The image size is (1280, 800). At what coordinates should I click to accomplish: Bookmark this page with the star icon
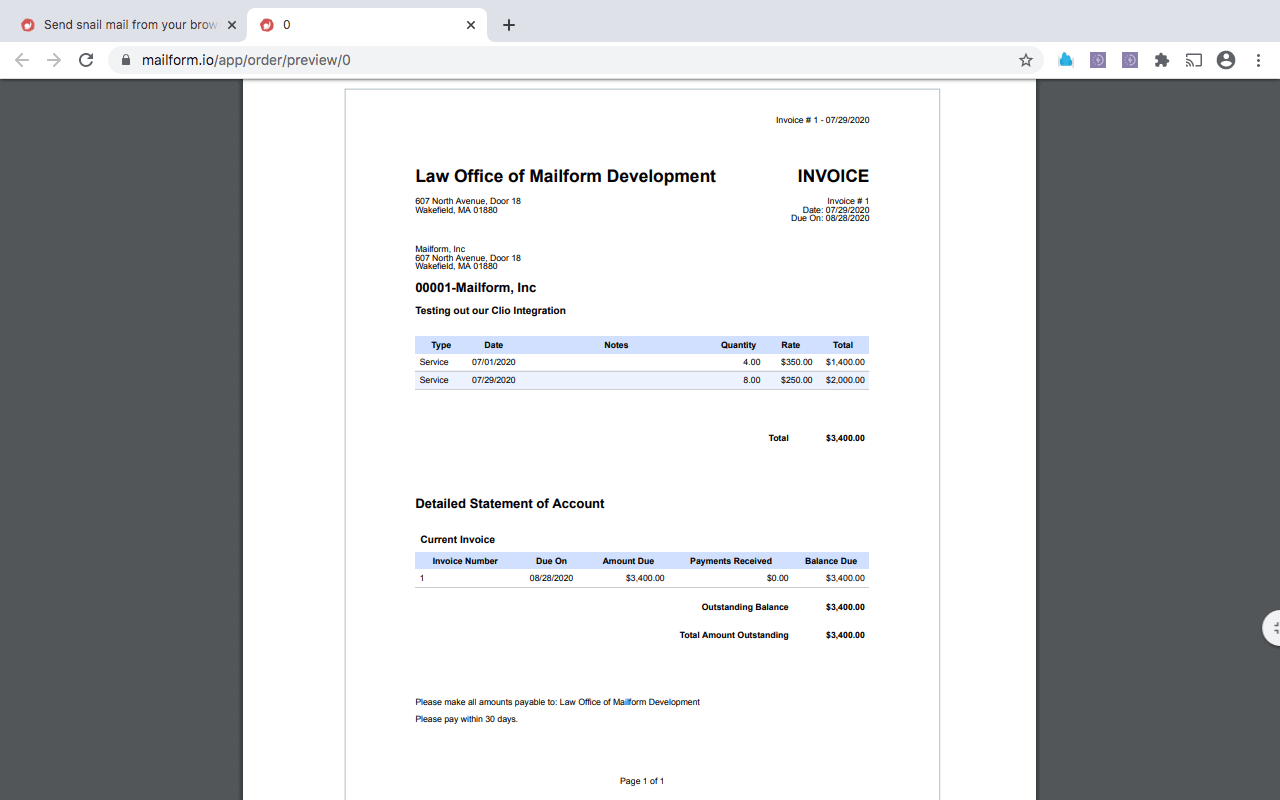[1025, 60]
